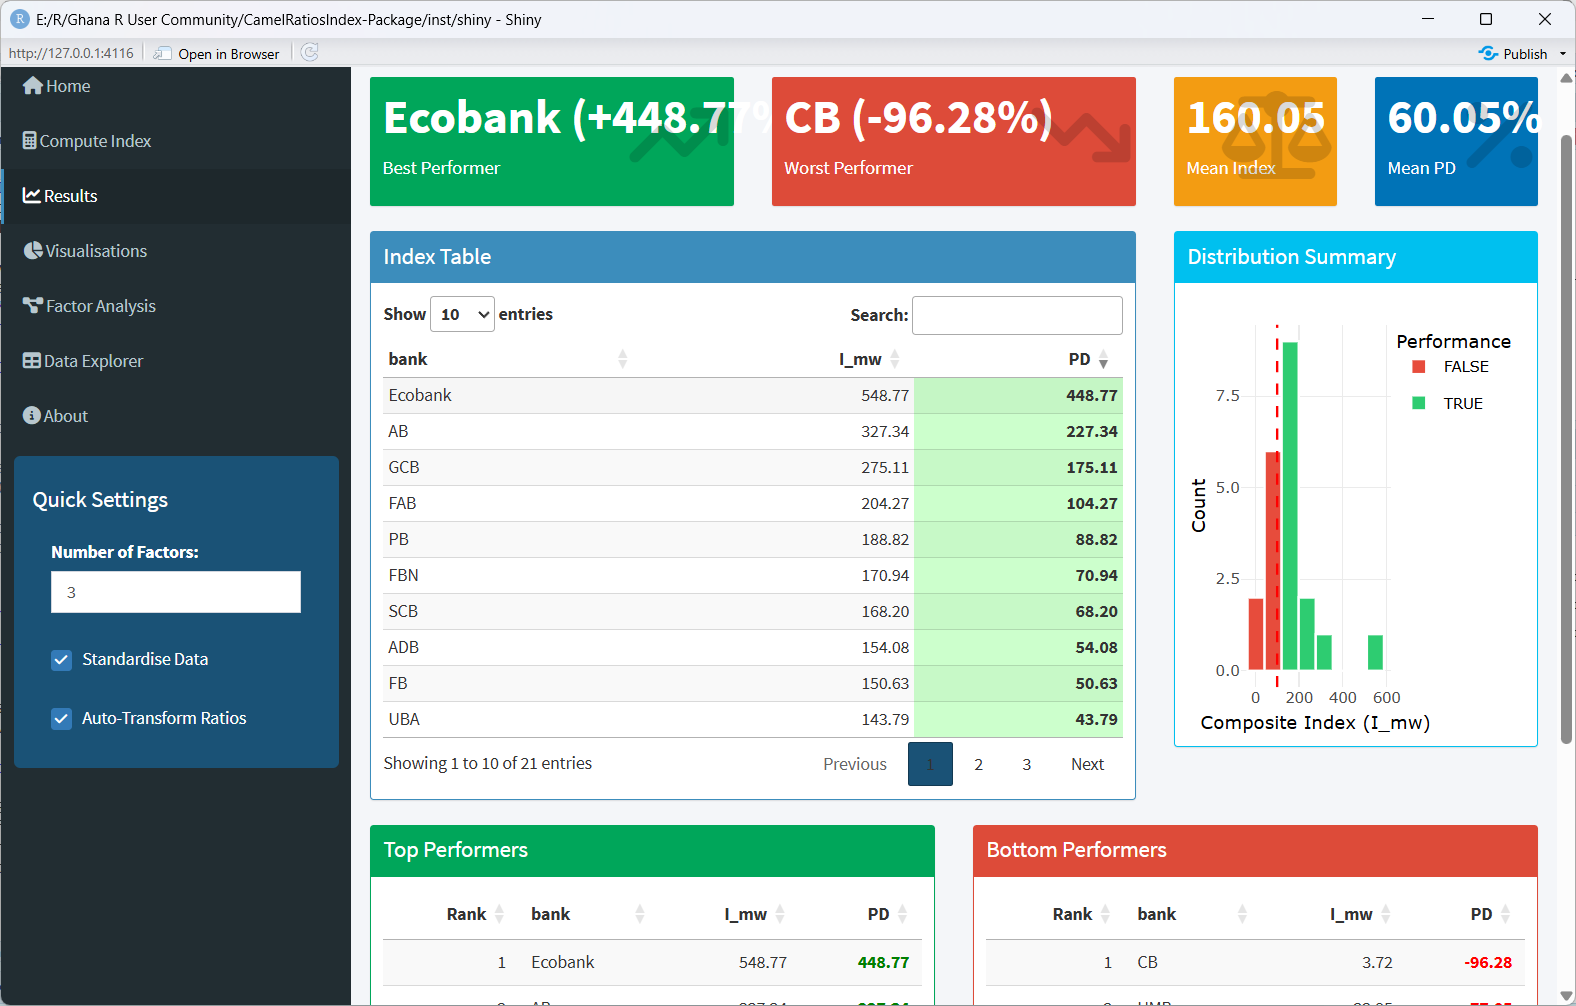Go to Index Table page 2
Screen dimensions: 1576x1006
coord(978,764)
